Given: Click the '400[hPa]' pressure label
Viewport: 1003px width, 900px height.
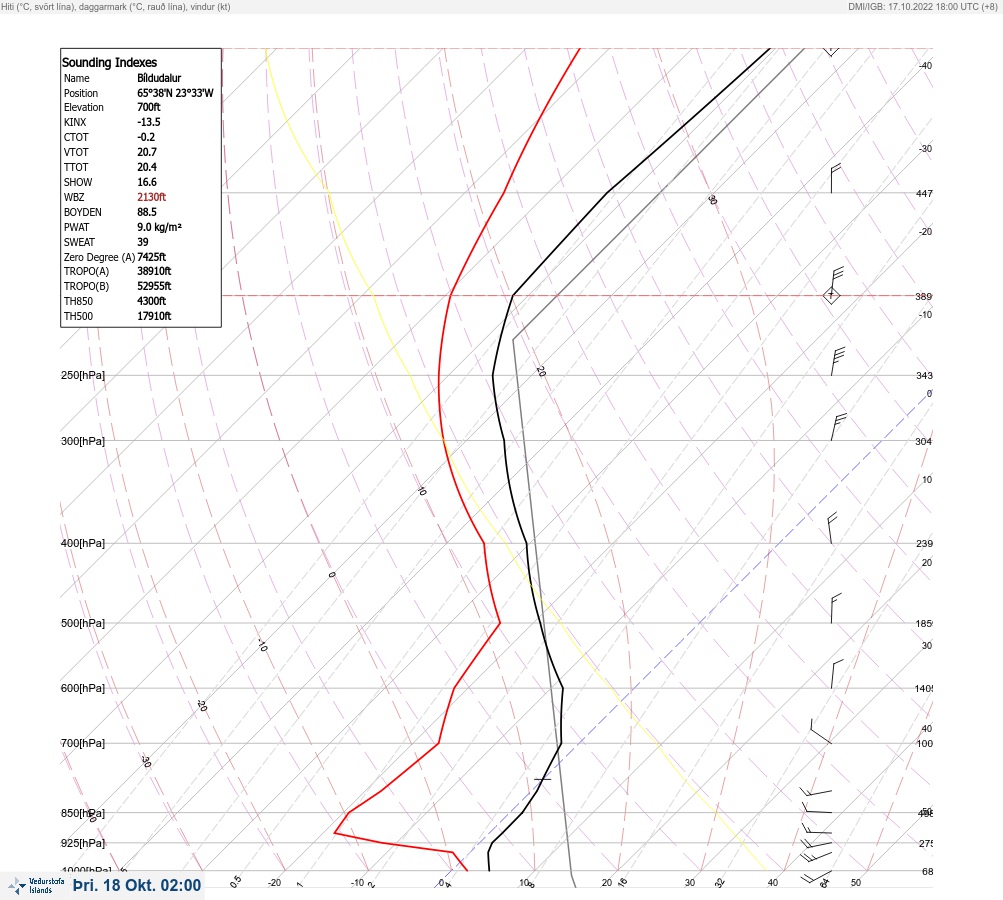Looking at the screenshot, I should click(83, 543).
